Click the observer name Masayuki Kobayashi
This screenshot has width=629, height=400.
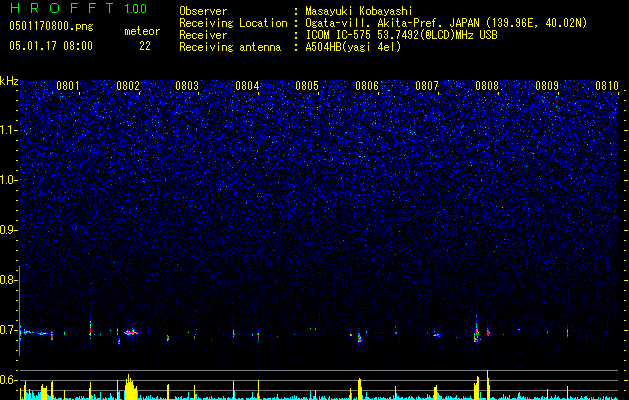click(x=359, y=11)
